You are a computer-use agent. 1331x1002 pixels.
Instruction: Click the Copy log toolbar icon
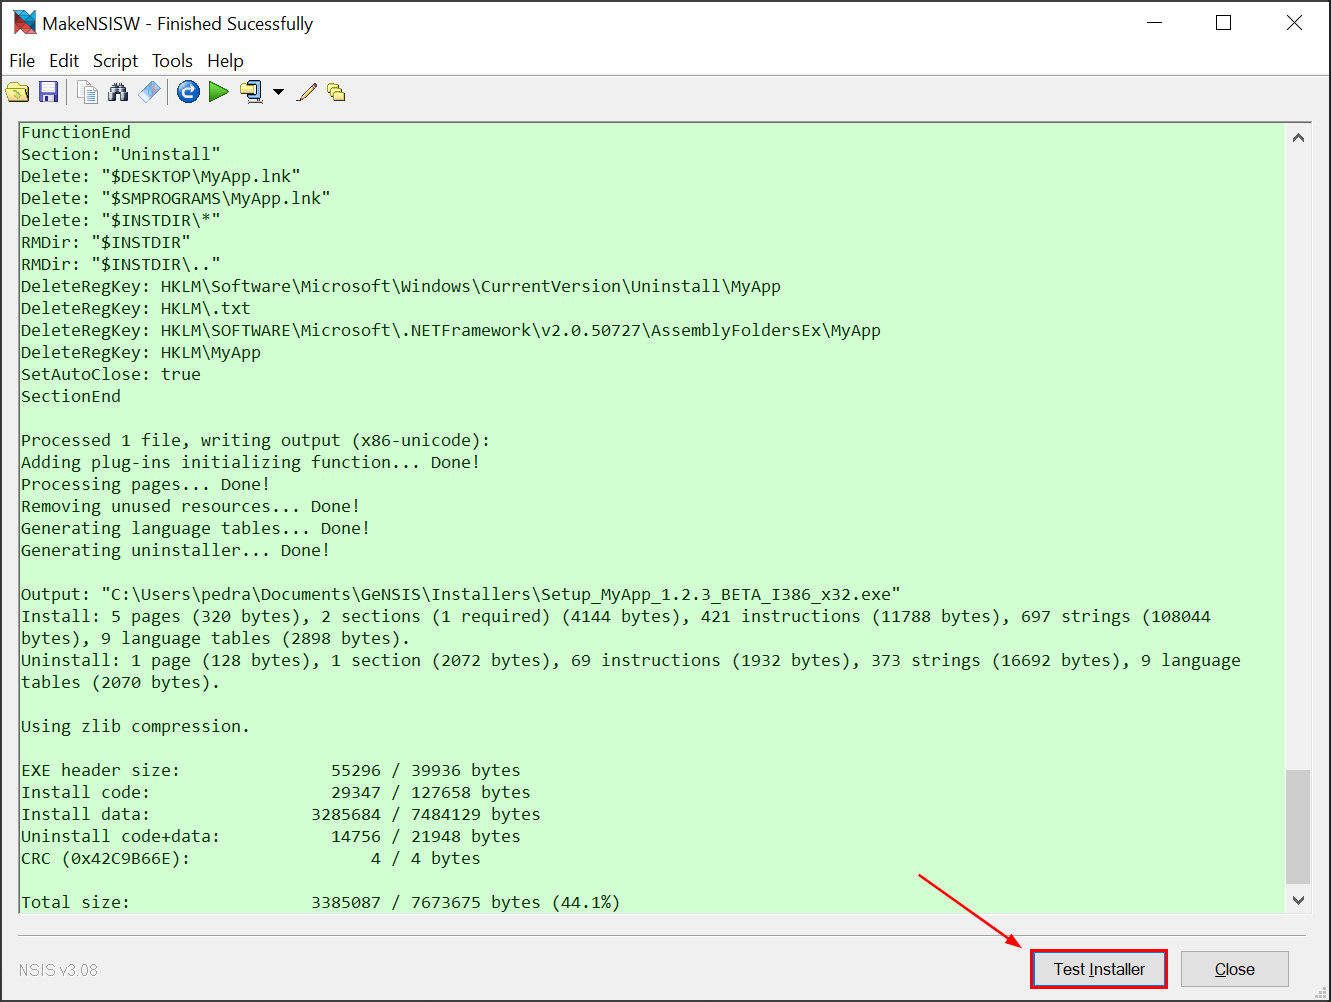click(88, 92)
